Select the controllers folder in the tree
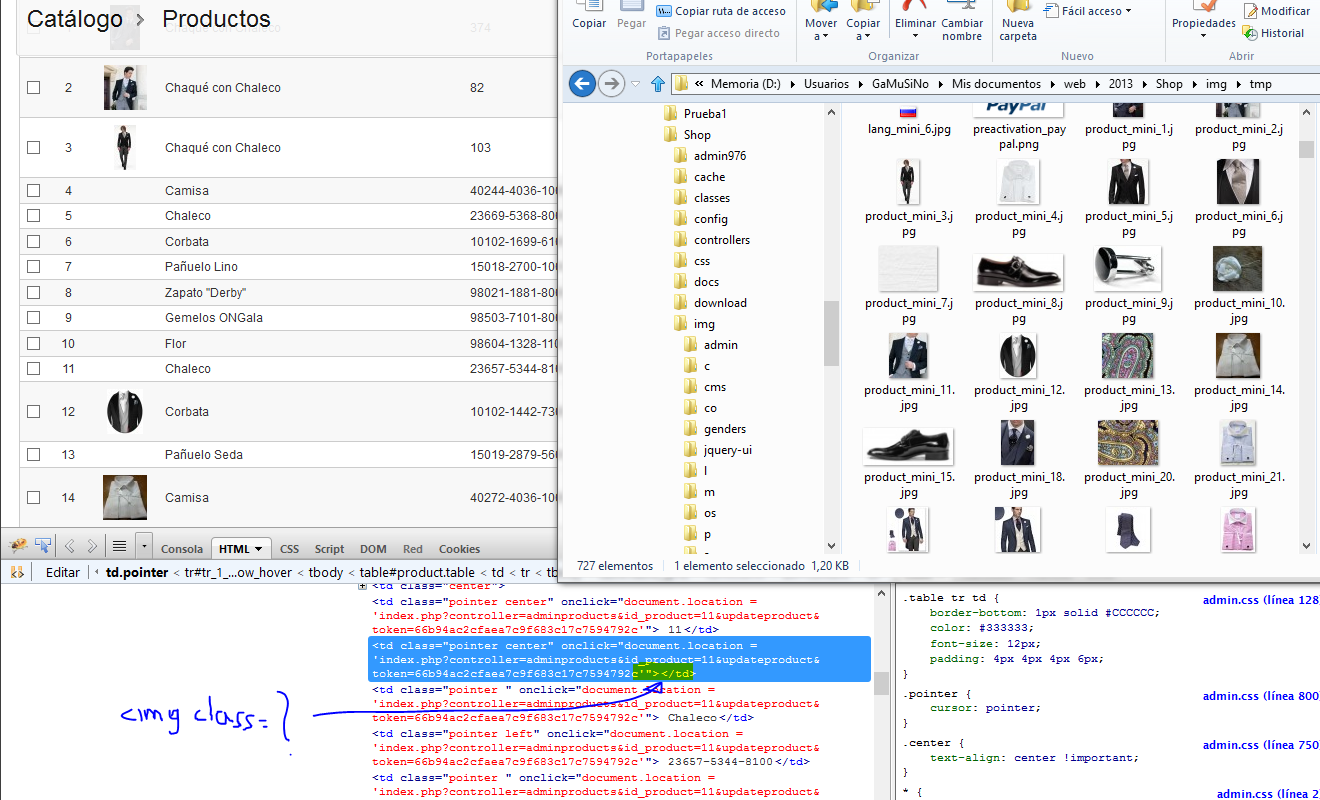Image resolution: width=1320 pixels, height=800 pixels. pyautogui.click(x=721, y=240)
